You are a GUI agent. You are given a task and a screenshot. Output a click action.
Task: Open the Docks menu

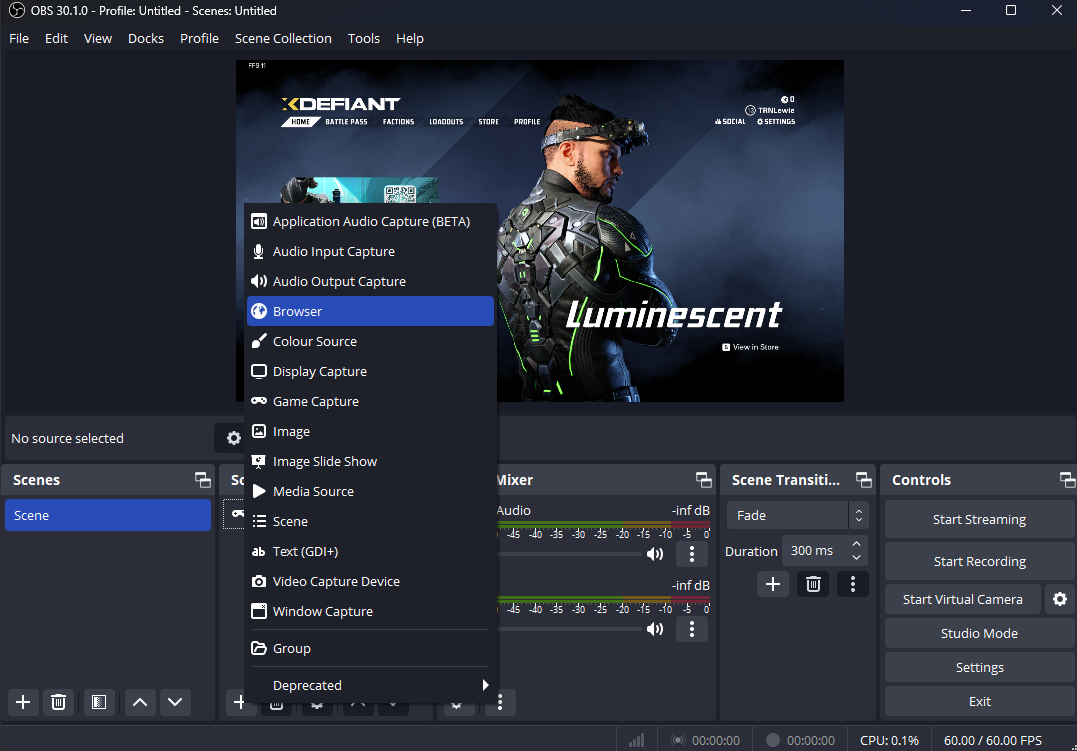pyautogui.click(x=146, y=38)
